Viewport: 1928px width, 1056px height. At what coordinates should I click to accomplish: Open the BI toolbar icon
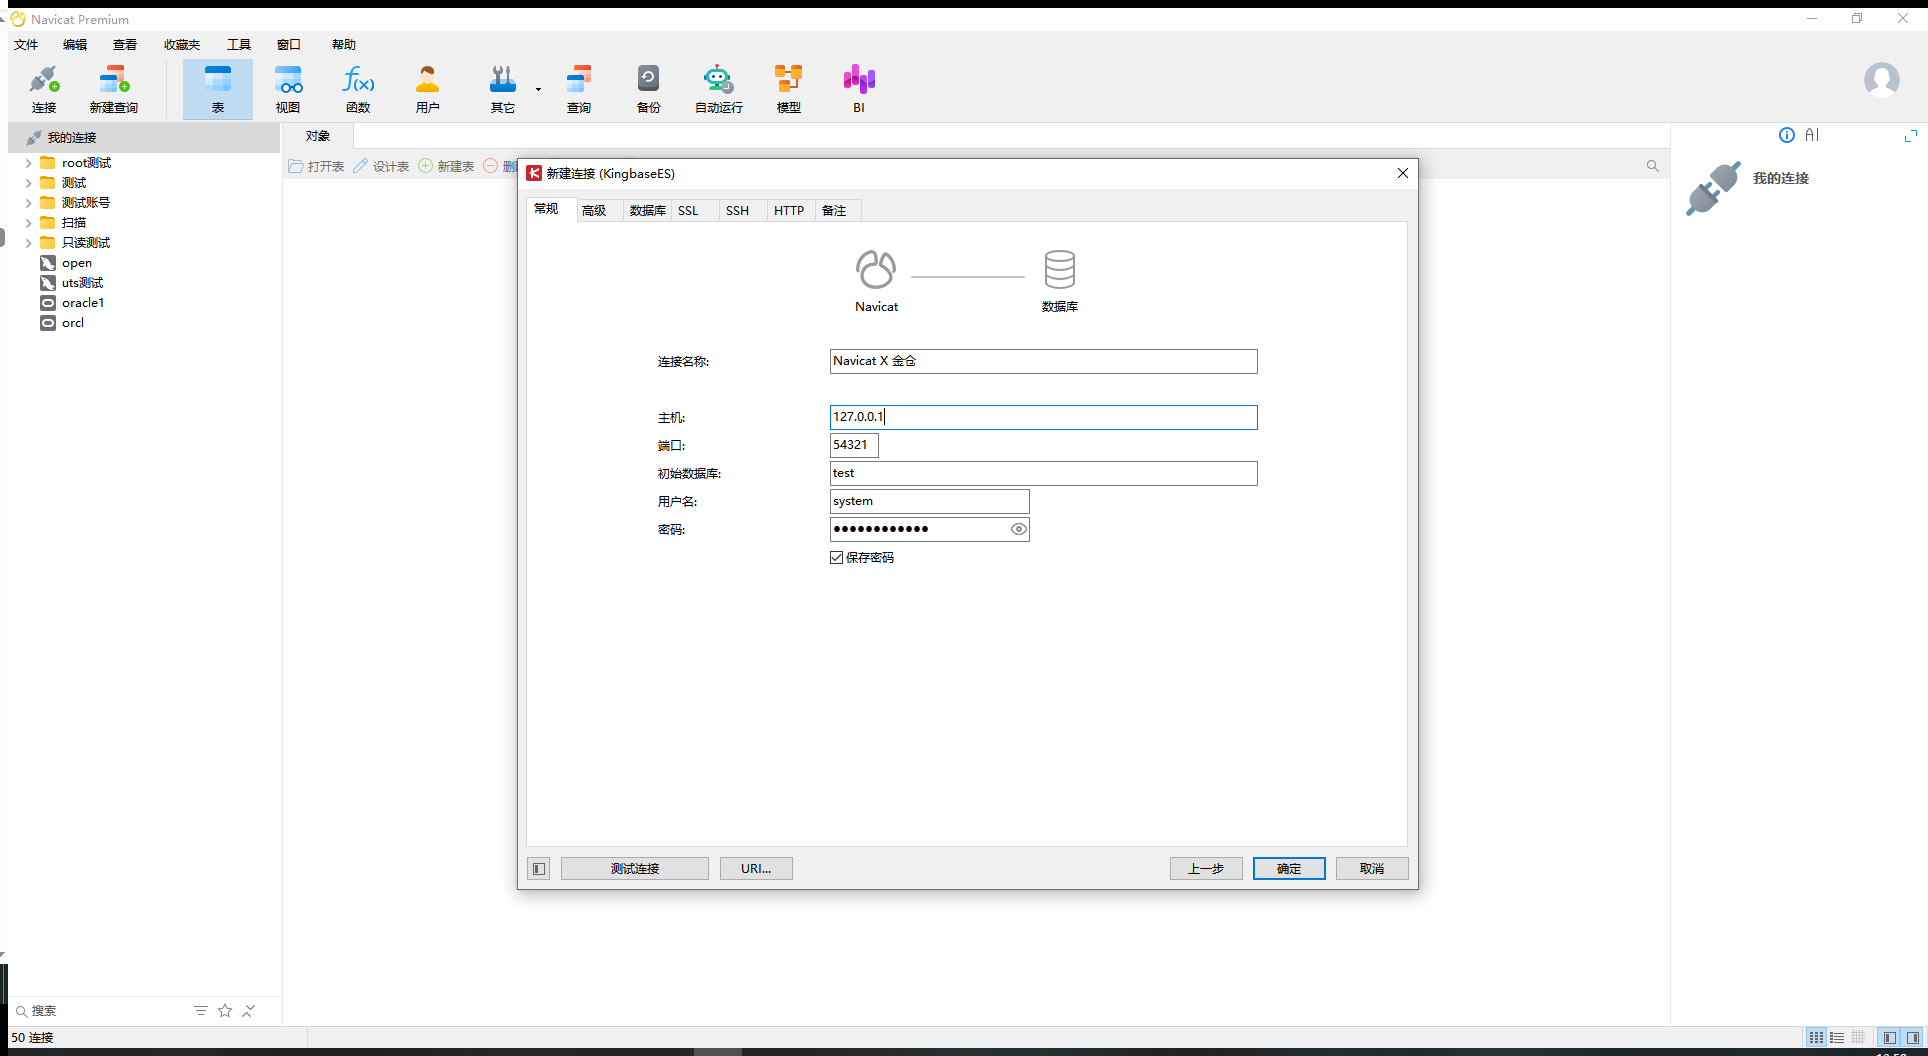(x=859, y=89)
